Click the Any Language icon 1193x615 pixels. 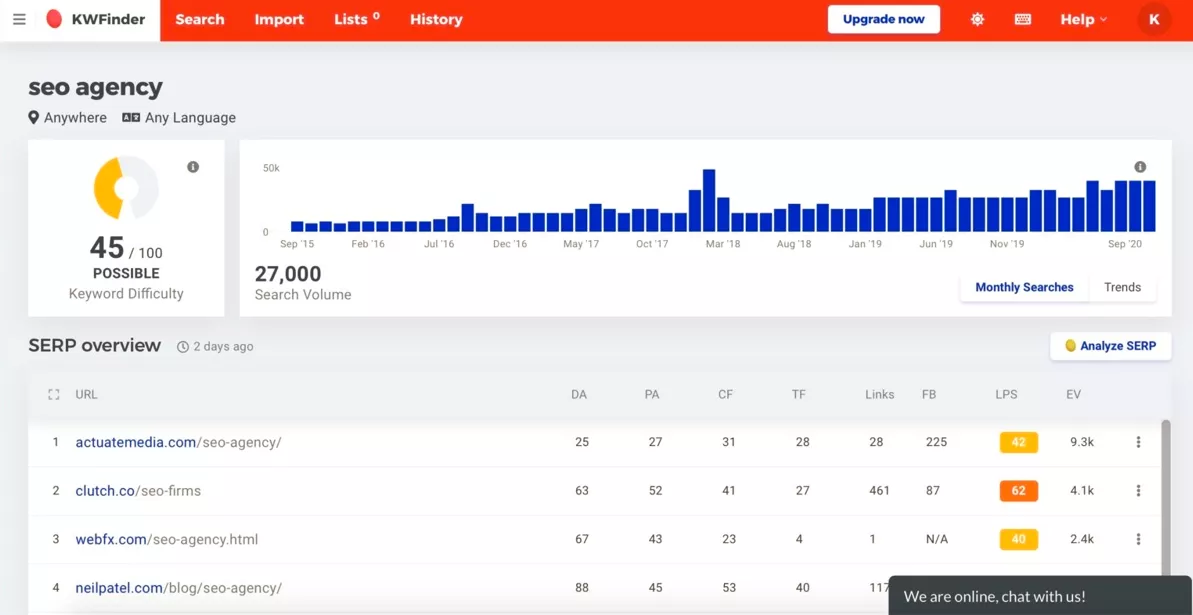click(131, 118)
